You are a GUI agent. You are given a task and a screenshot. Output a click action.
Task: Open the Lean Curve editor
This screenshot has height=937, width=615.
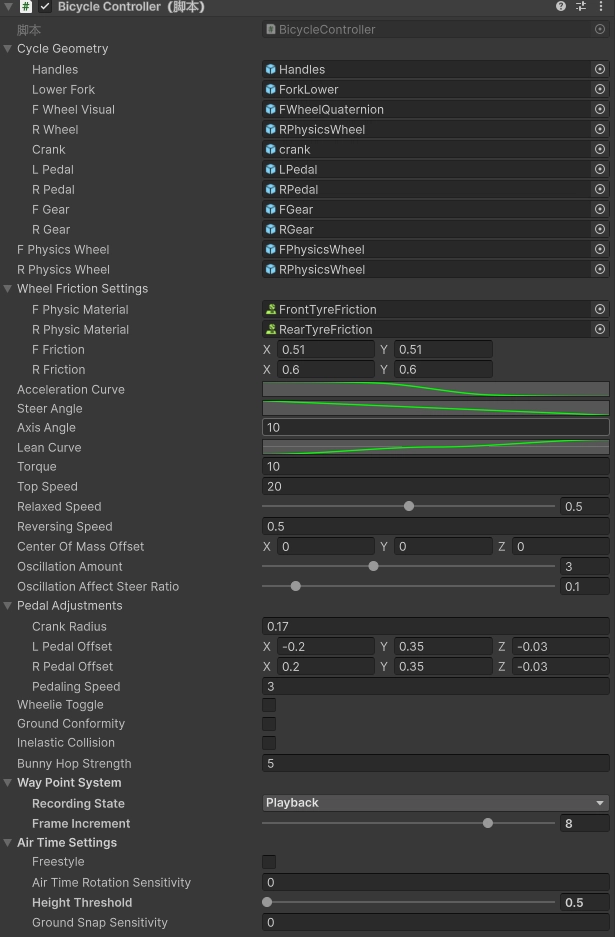point(436,447)
